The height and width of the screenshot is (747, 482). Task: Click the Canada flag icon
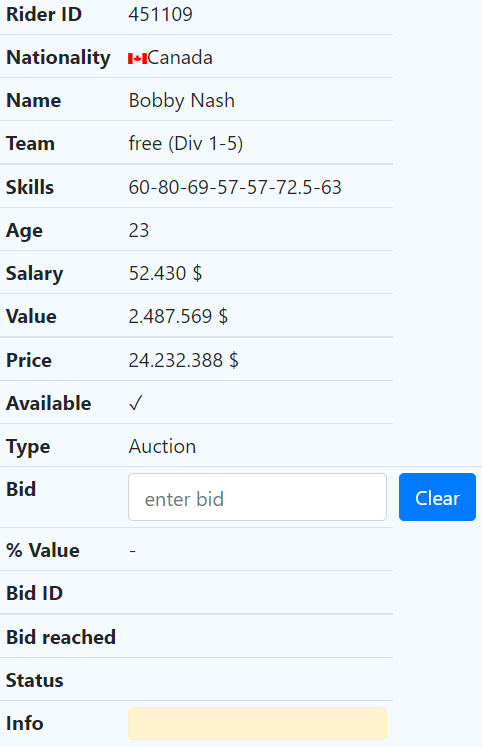pos(137,59)
